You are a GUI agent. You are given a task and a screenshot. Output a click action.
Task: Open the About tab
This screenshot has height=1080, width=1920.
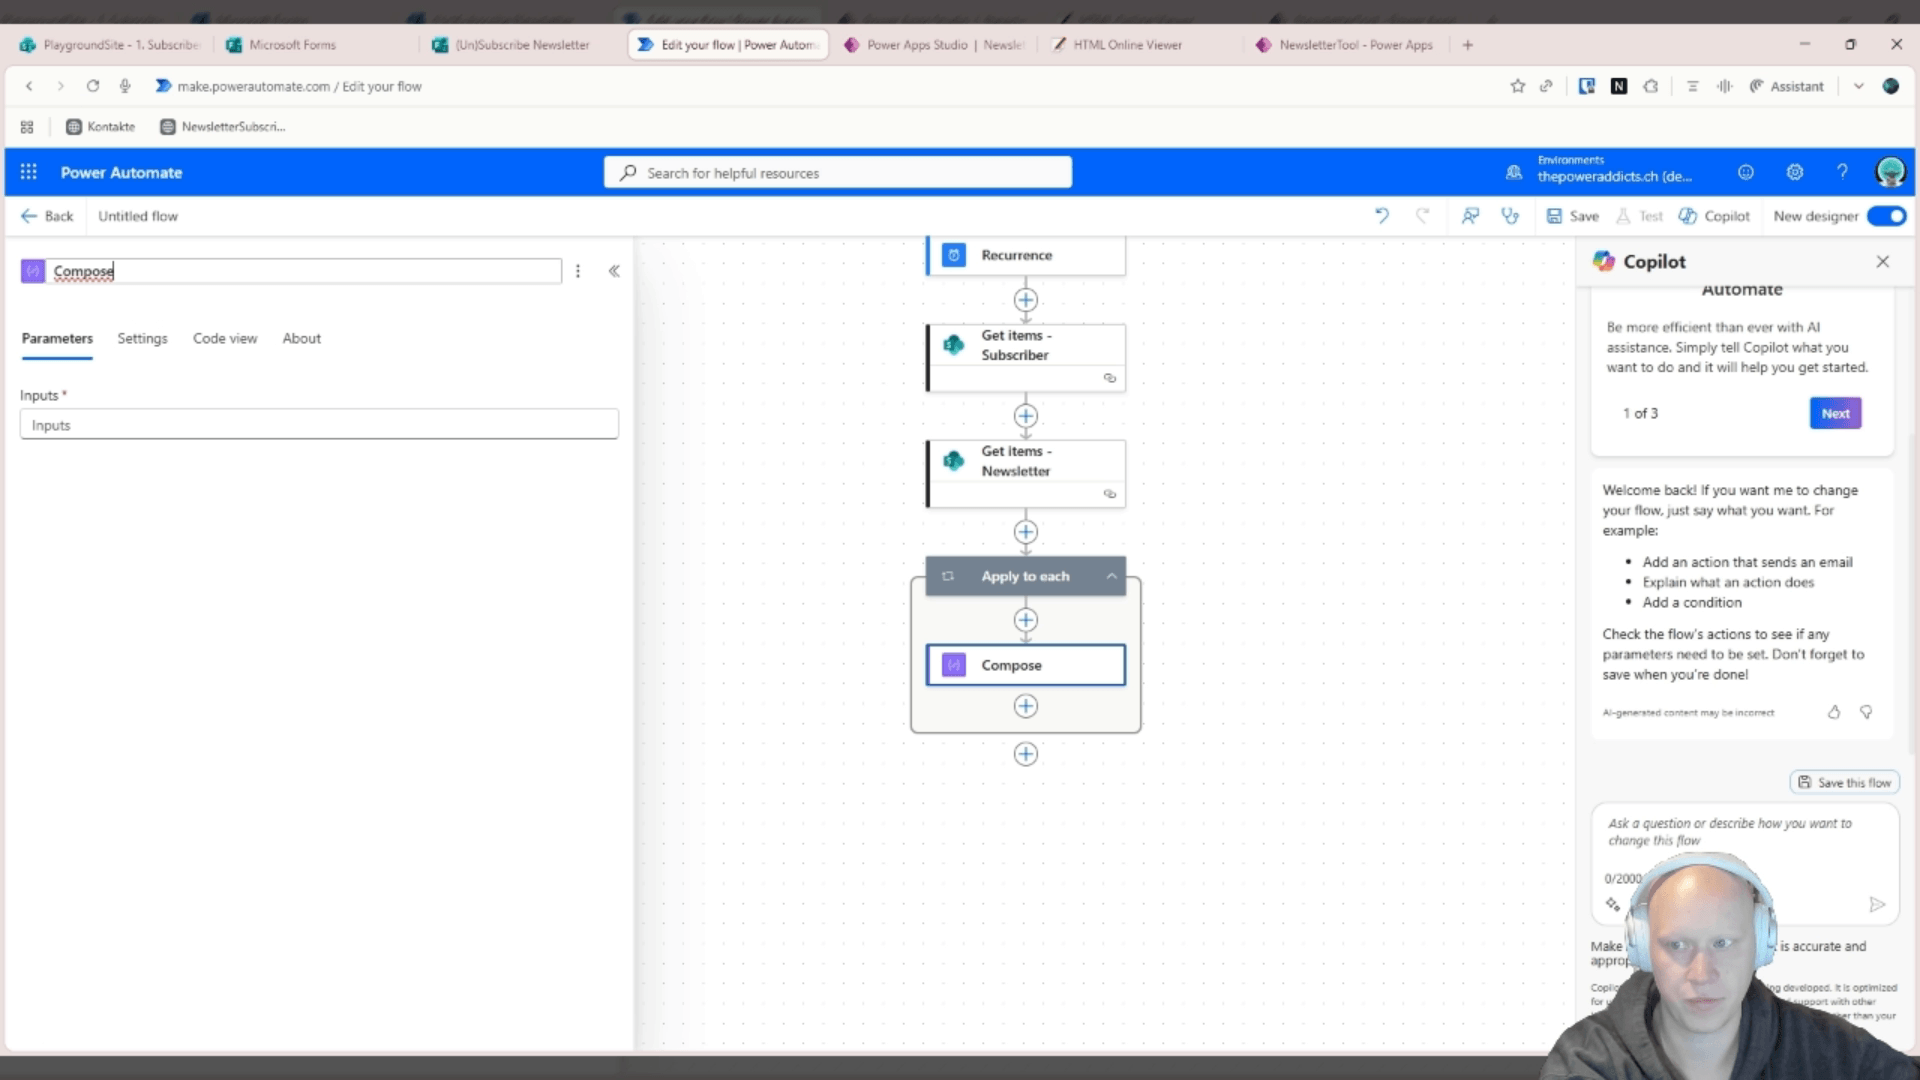point(302,338)
